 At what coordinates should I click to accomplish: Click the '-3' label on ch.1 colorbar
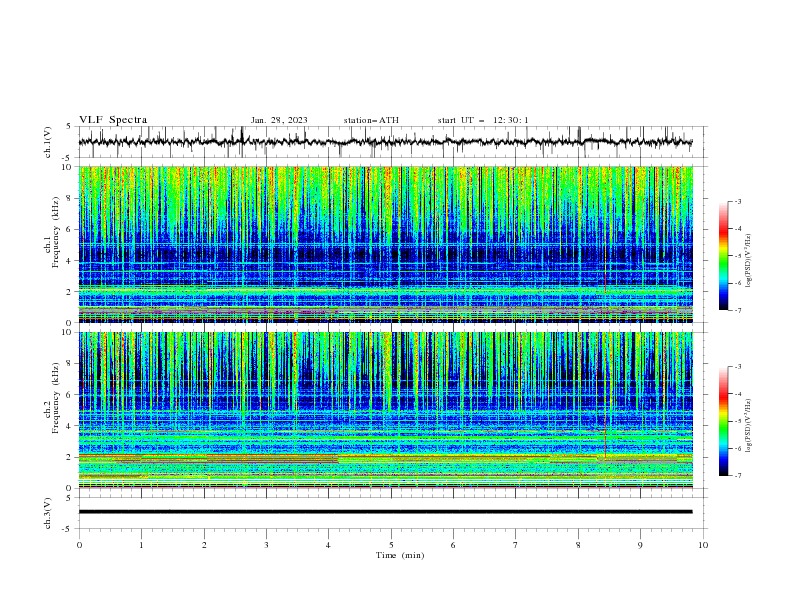(x=737, y=201)
